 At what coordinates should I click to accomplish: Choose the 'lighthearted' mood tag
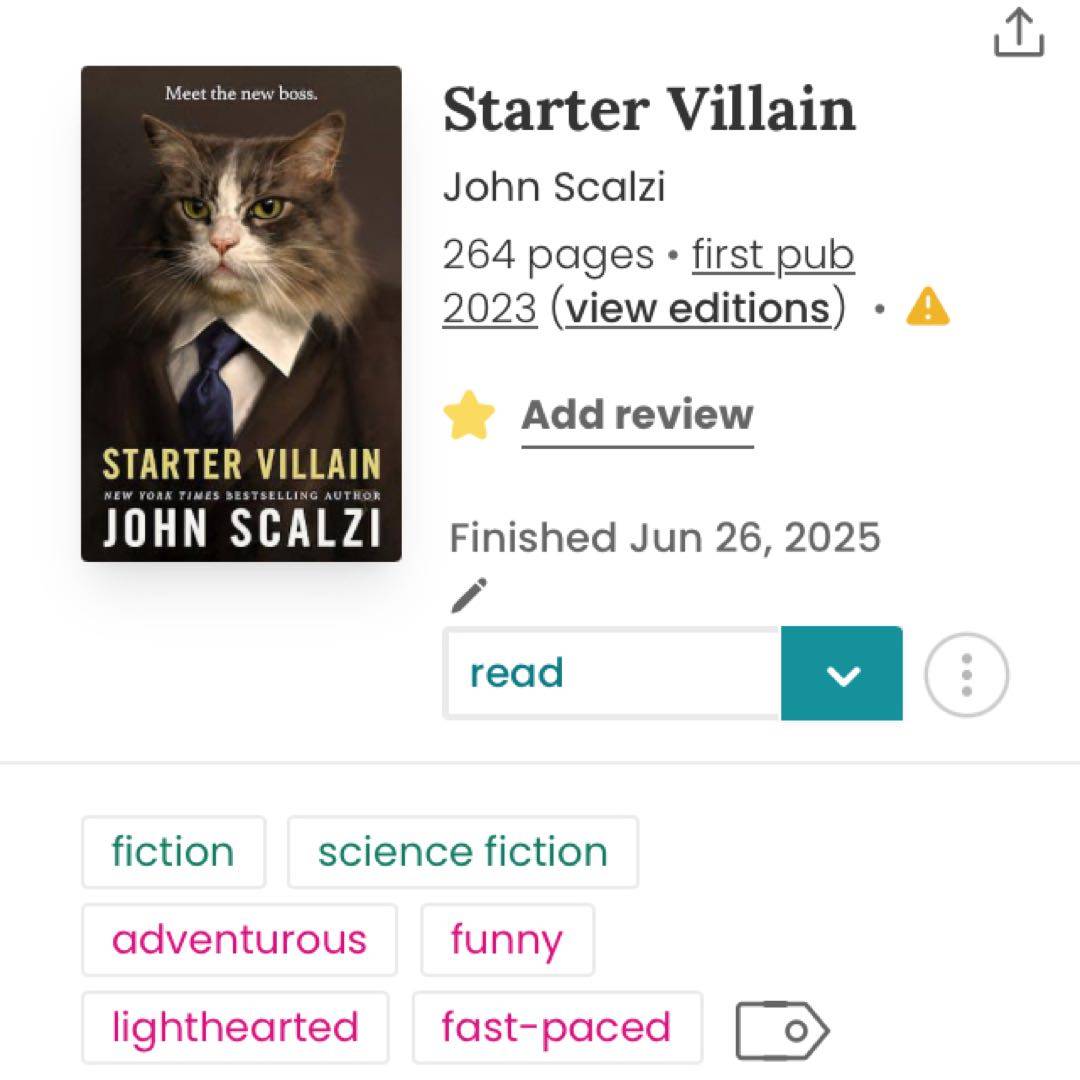click(235, 1028)
